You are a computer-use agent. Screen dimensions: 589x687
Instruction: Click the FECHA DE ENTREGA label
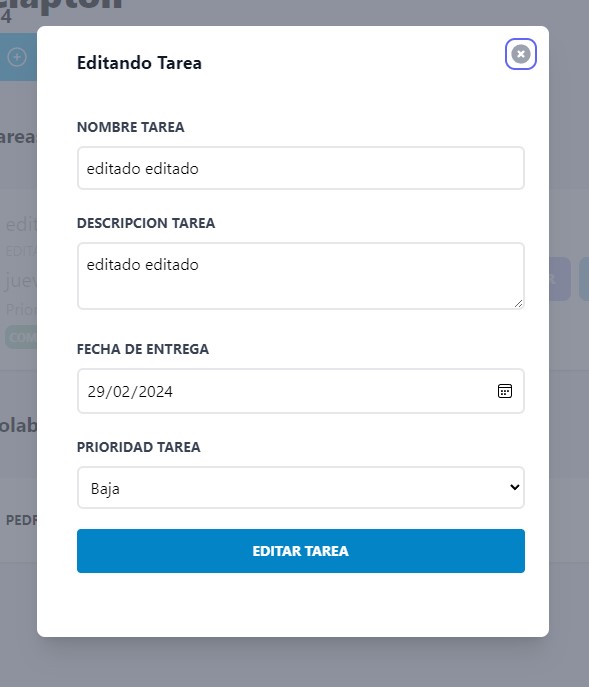coord(143,349)
